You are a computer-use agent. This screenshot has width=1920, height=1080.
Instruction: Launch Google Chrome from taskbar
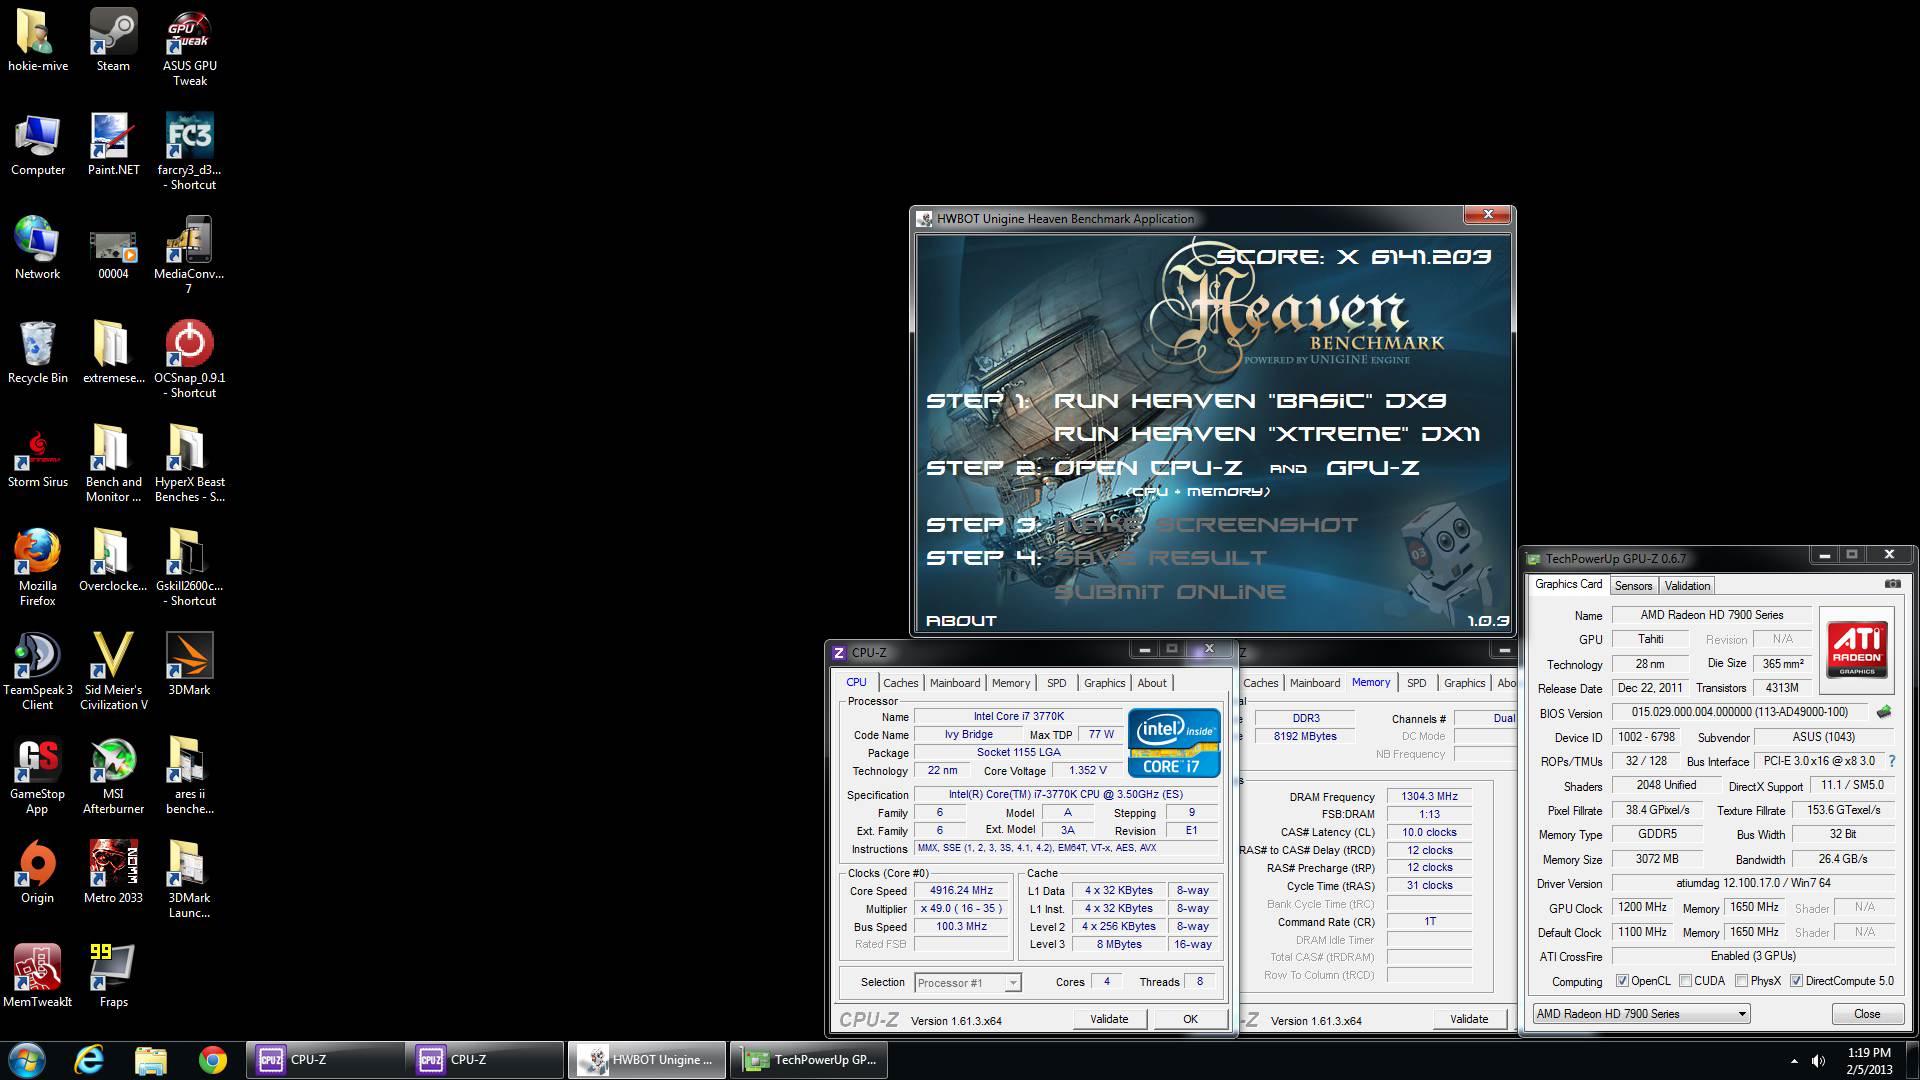(x=212, y=1060)
